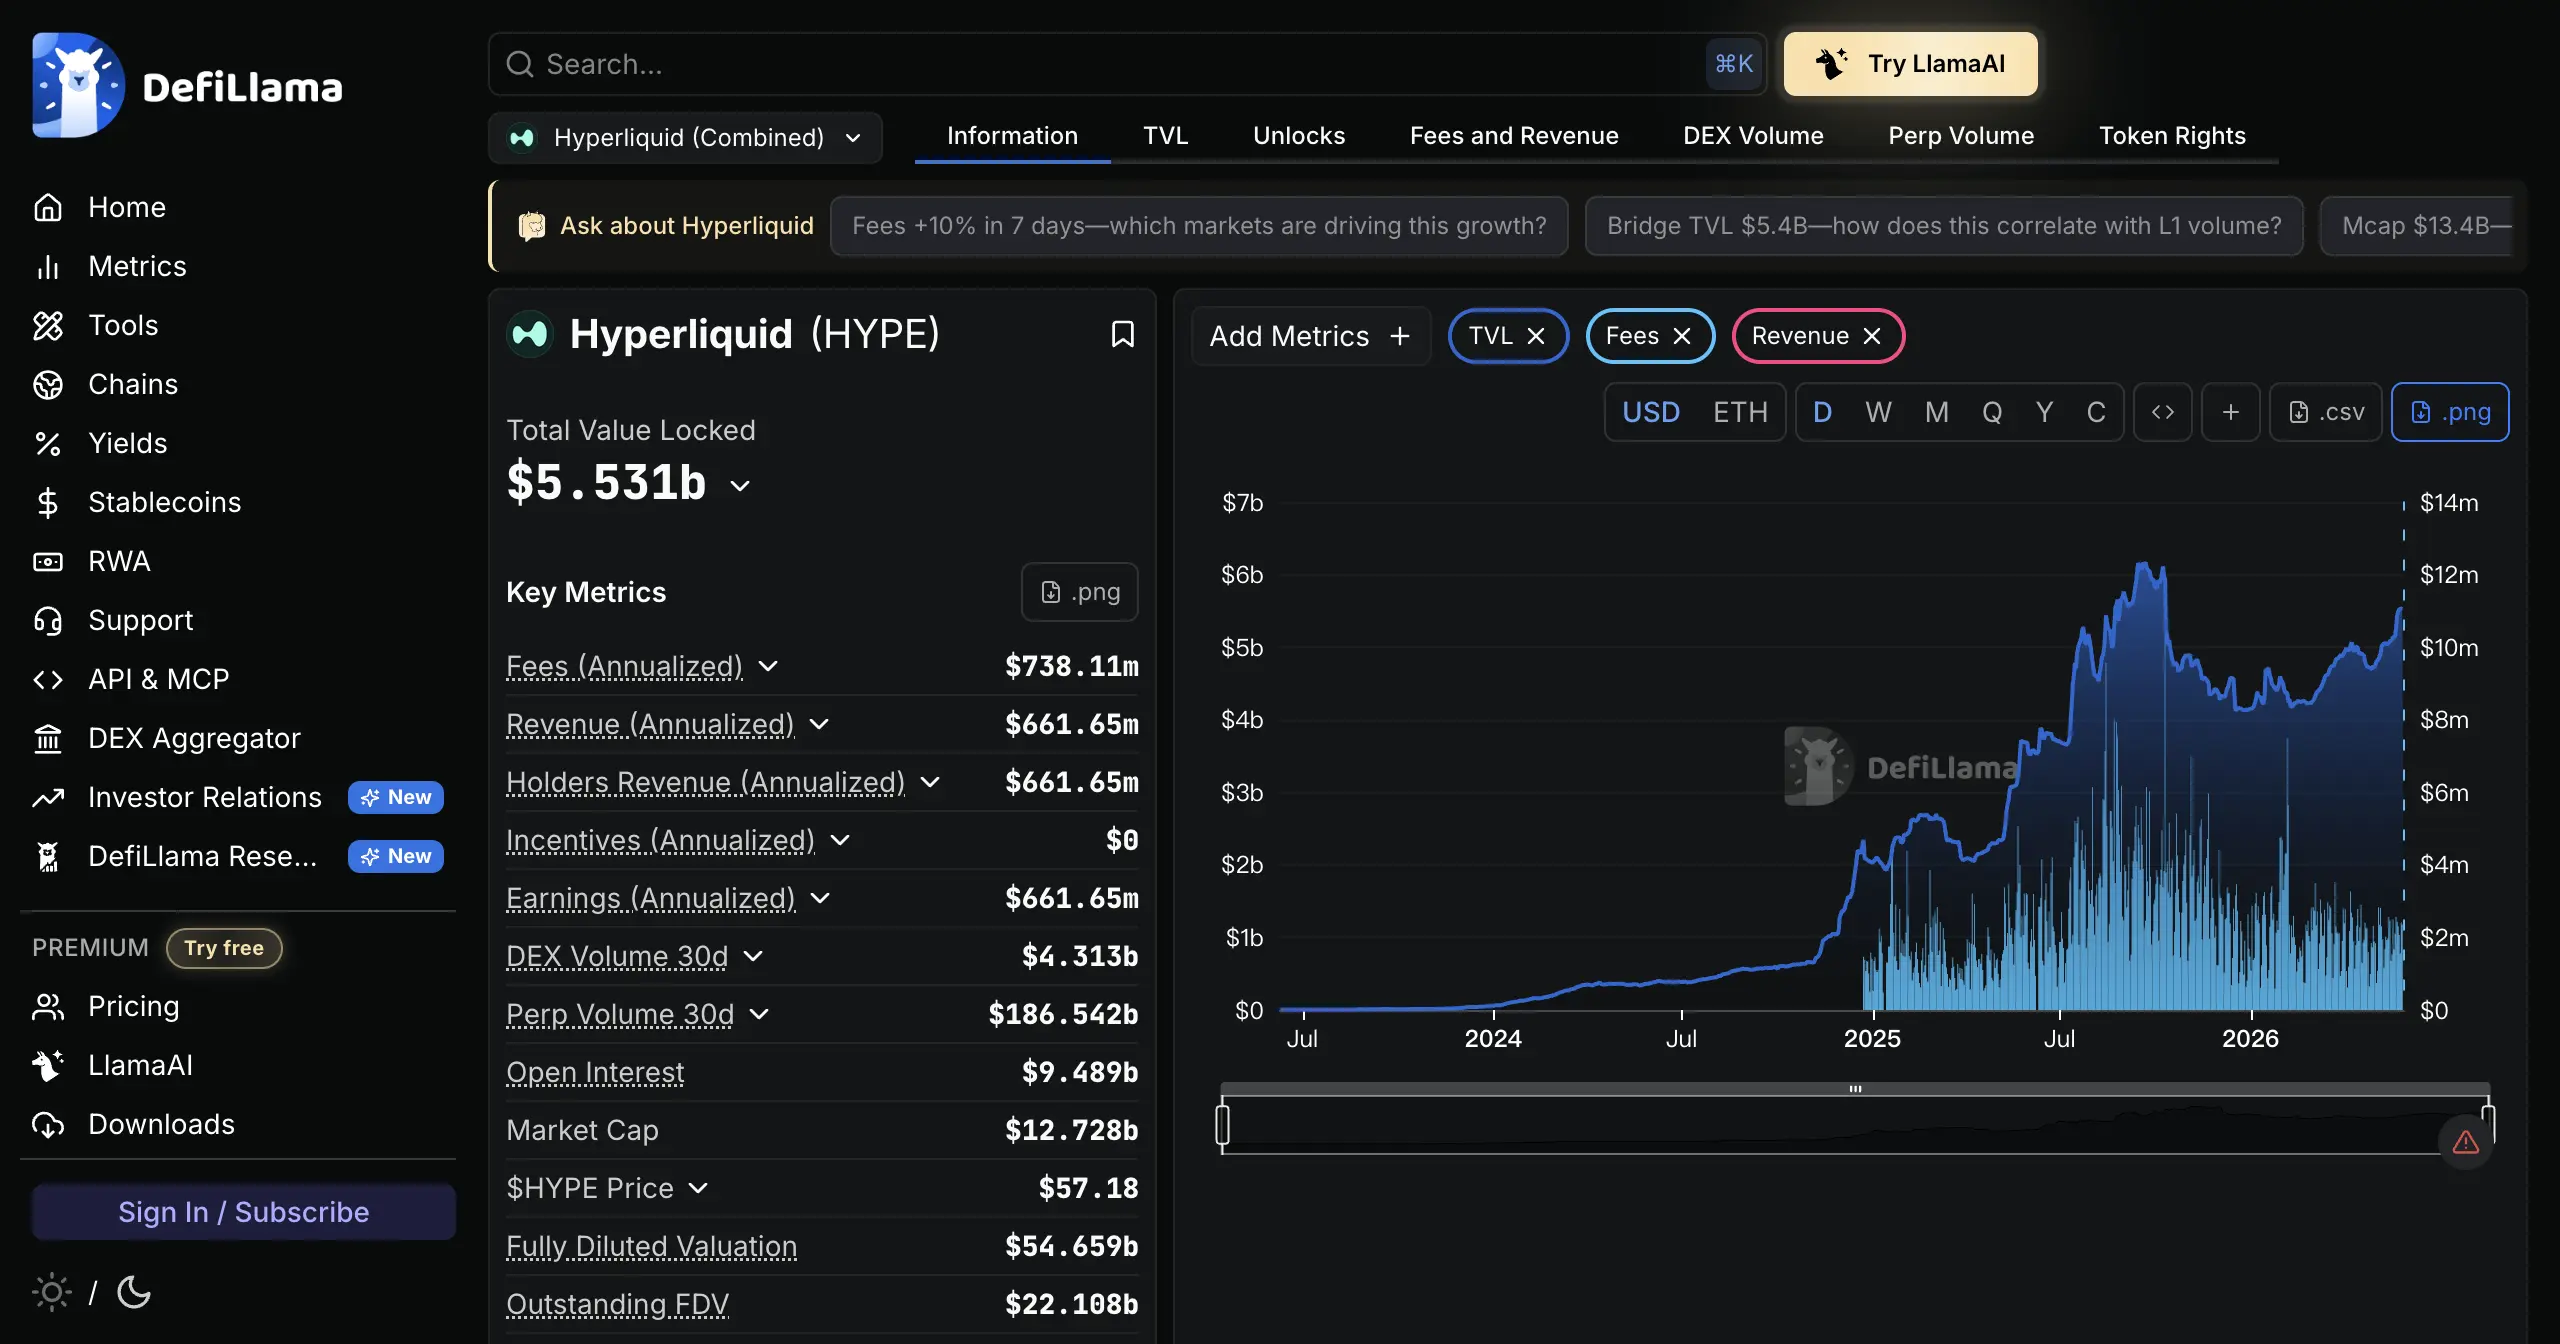Screen dimensions: 2560x1344
Task: Open the Perp Volume tab
Action: coord(1961,136)
